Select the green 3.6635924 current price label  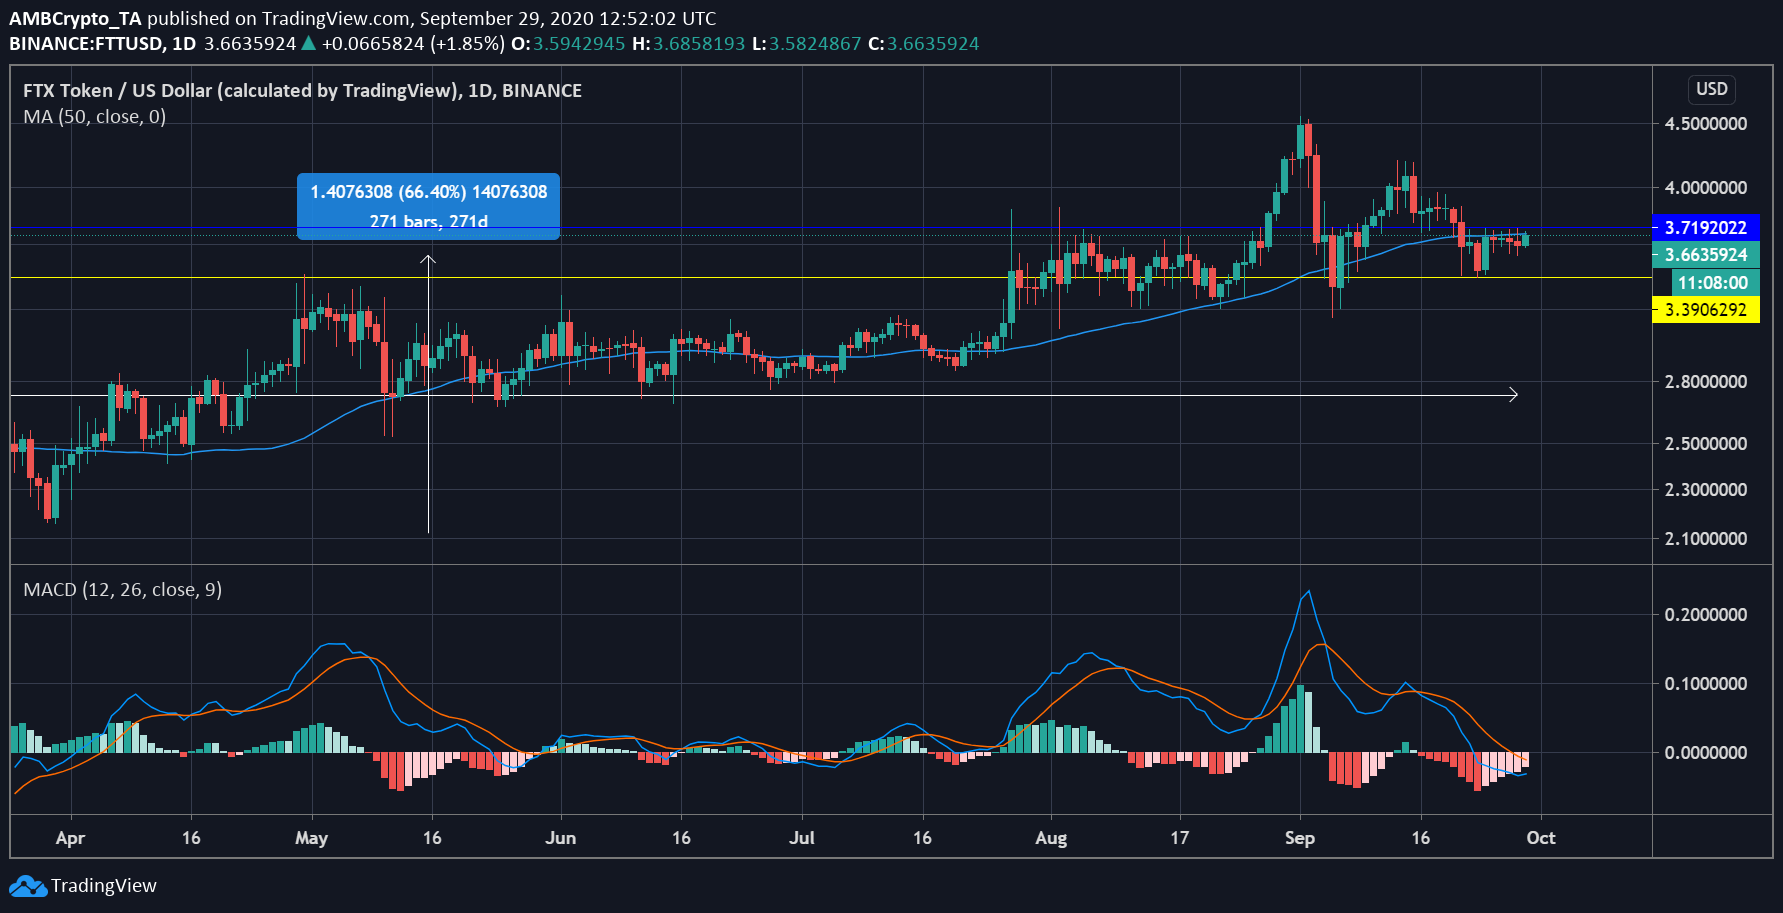pyautogui.click(x=1705, y=255)
